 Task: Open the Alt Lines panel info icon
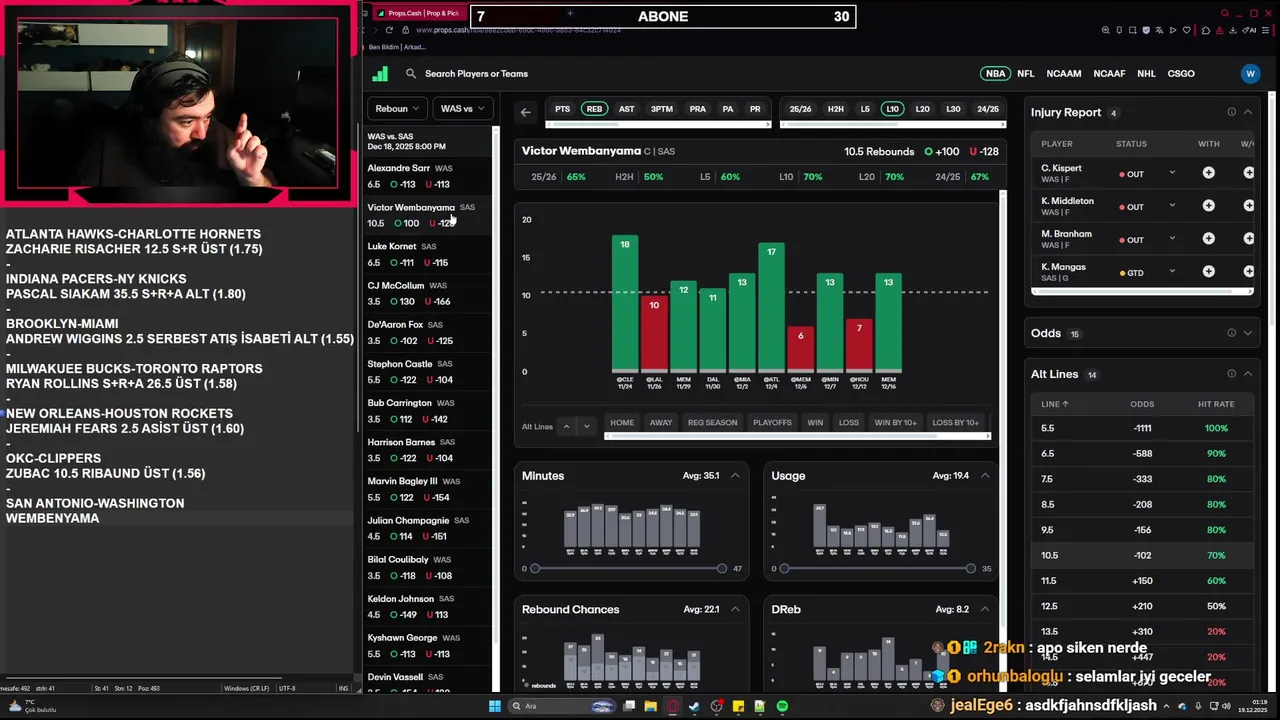1231,374
